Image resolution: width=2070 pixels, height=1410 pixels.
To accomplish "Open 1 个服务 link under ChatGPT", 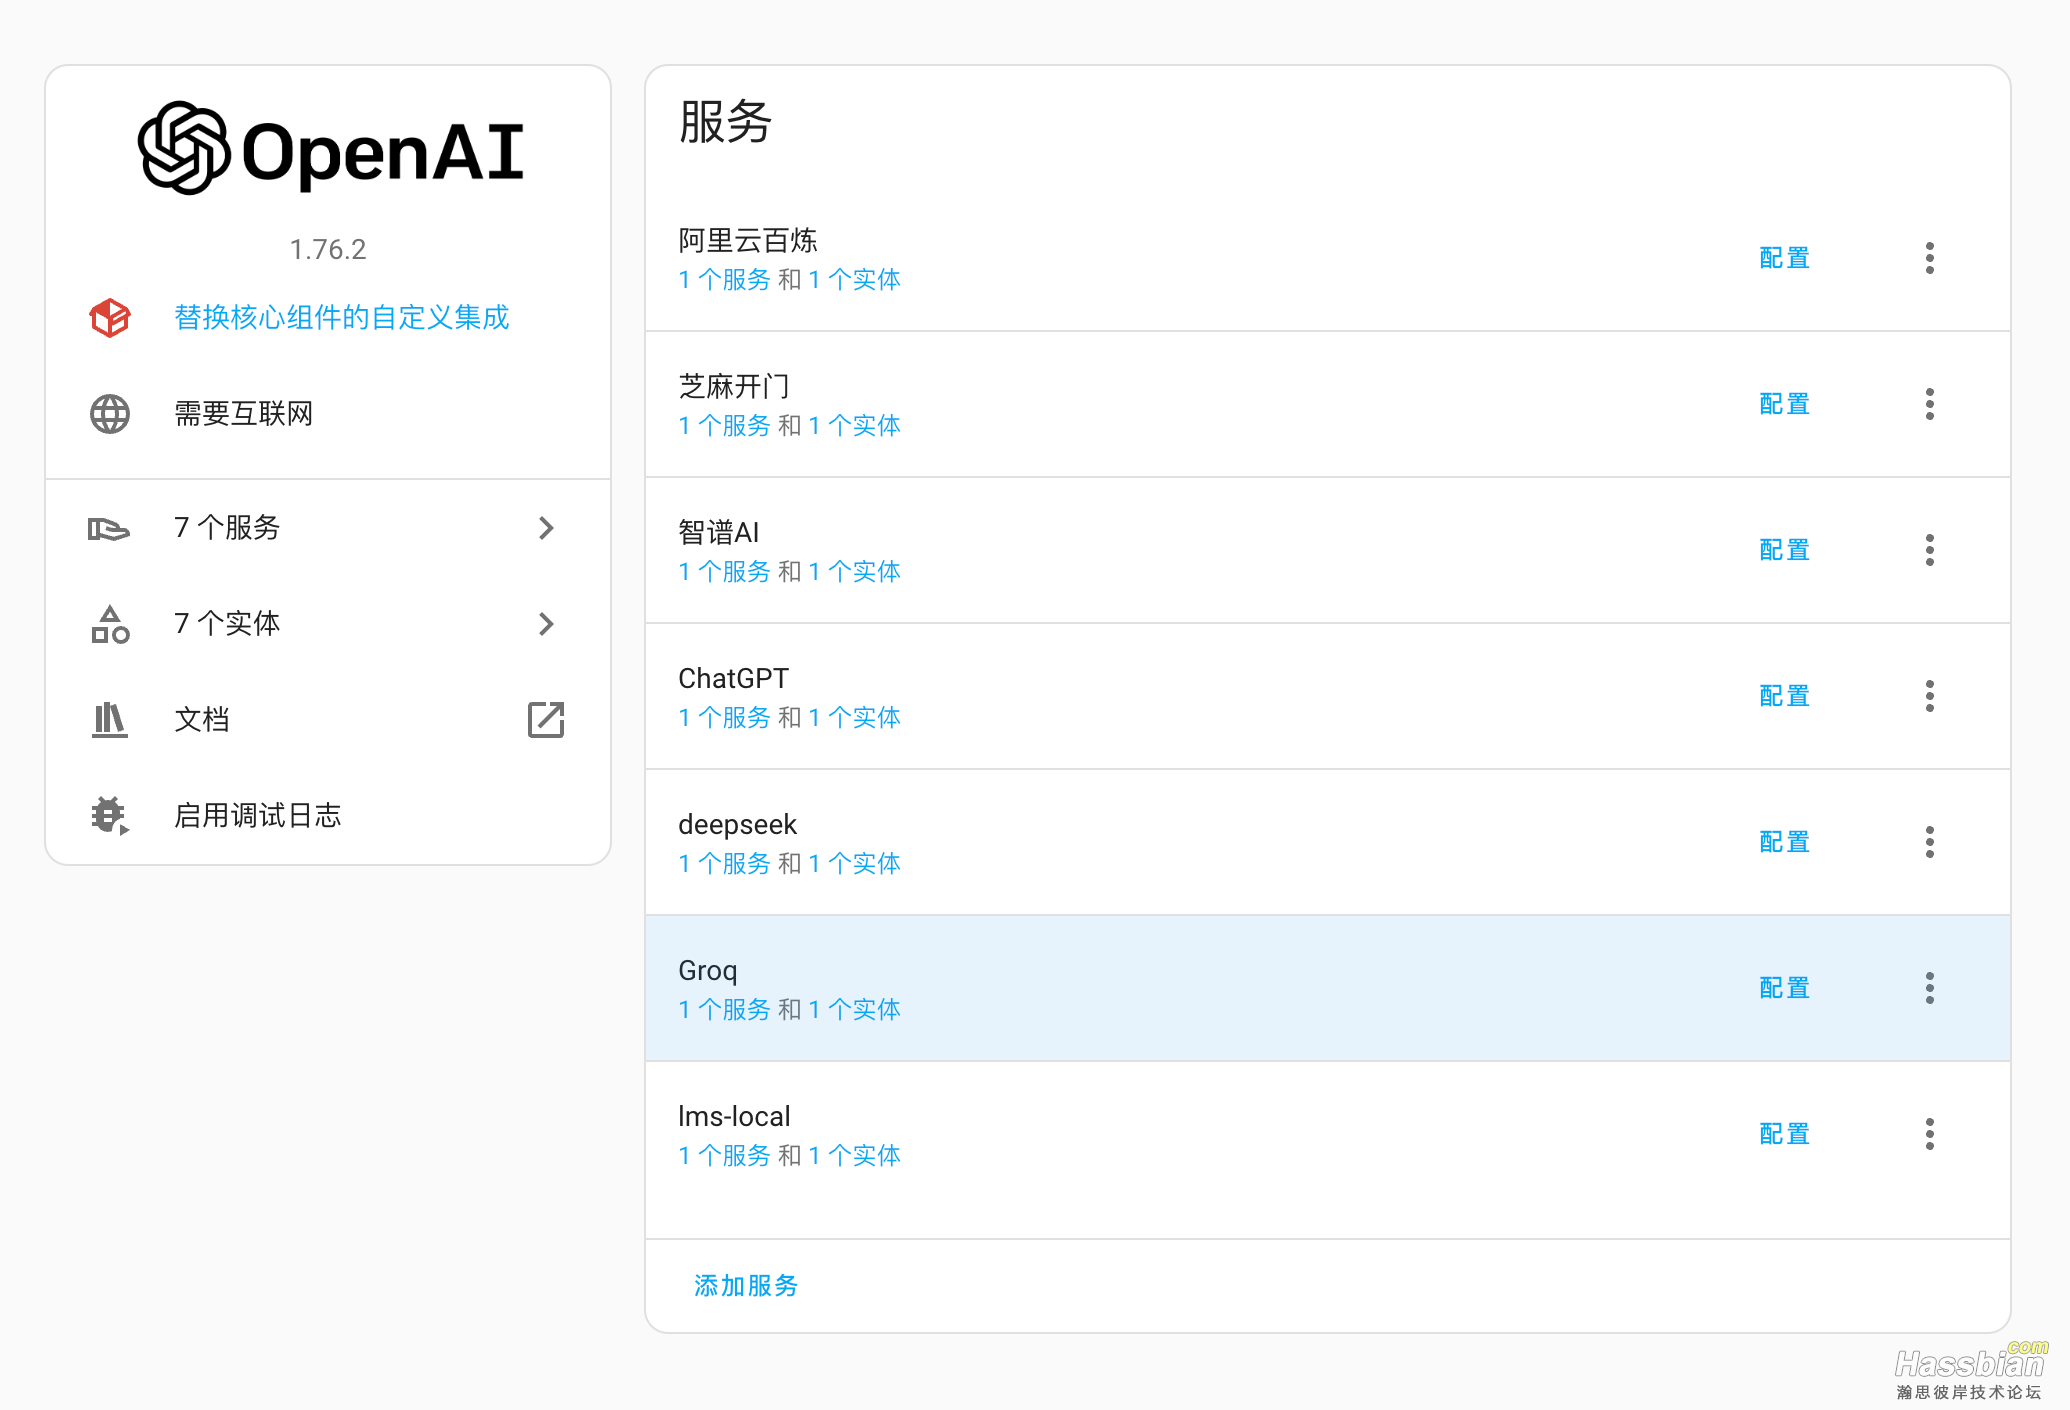I will click(x=725, y=718).
